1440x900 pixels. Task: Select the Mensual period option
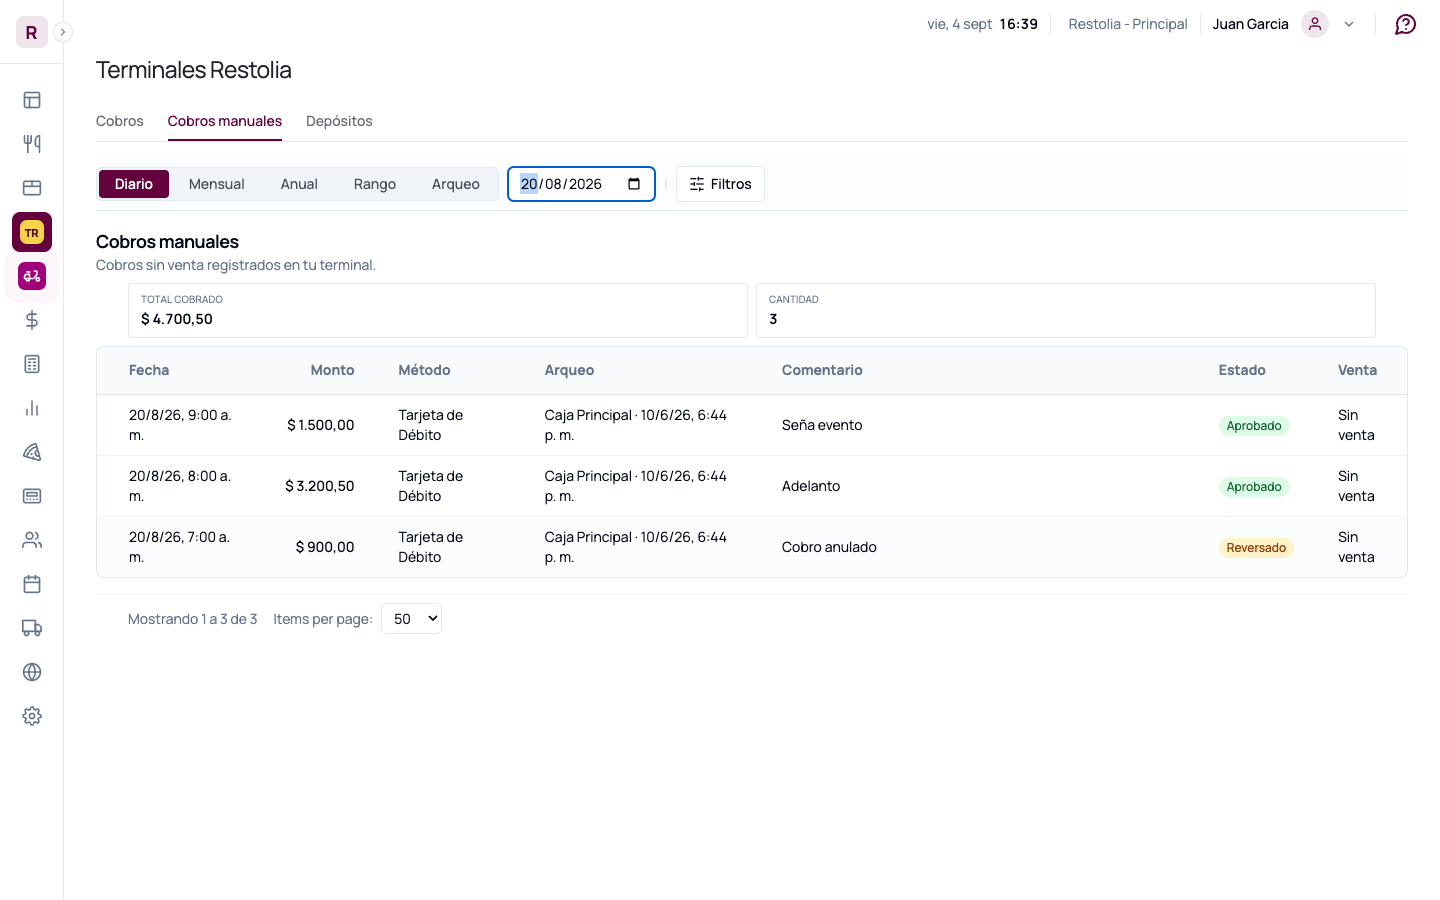tap(216, 184)
